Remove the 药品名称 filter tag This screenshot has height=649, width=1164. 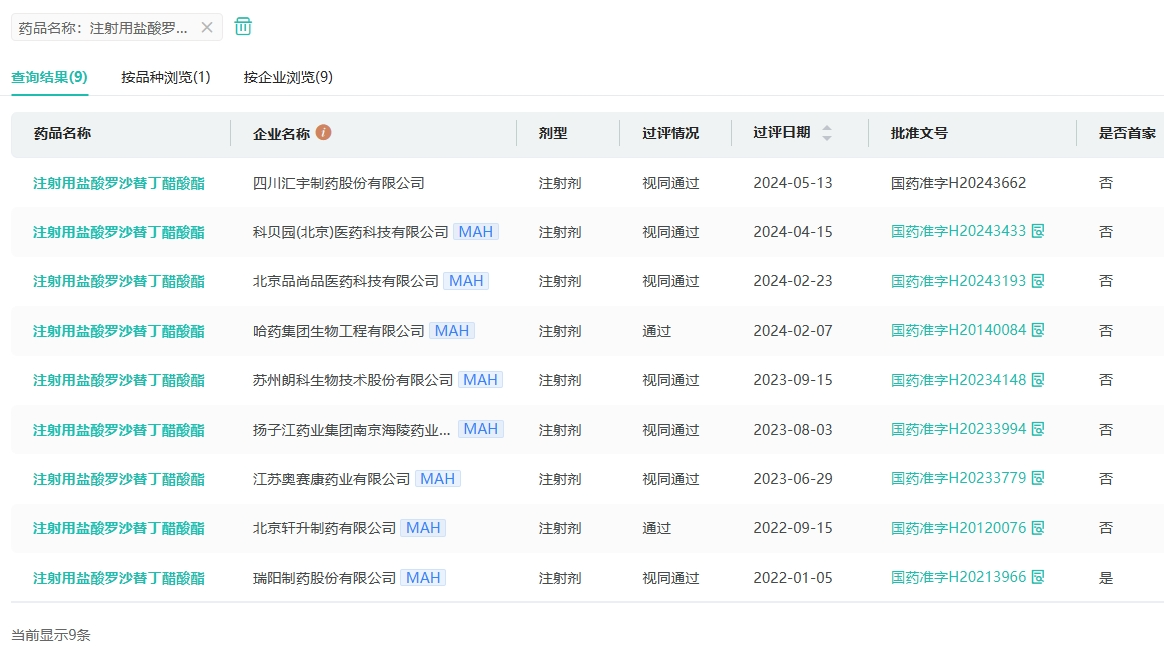click(207, 28)
